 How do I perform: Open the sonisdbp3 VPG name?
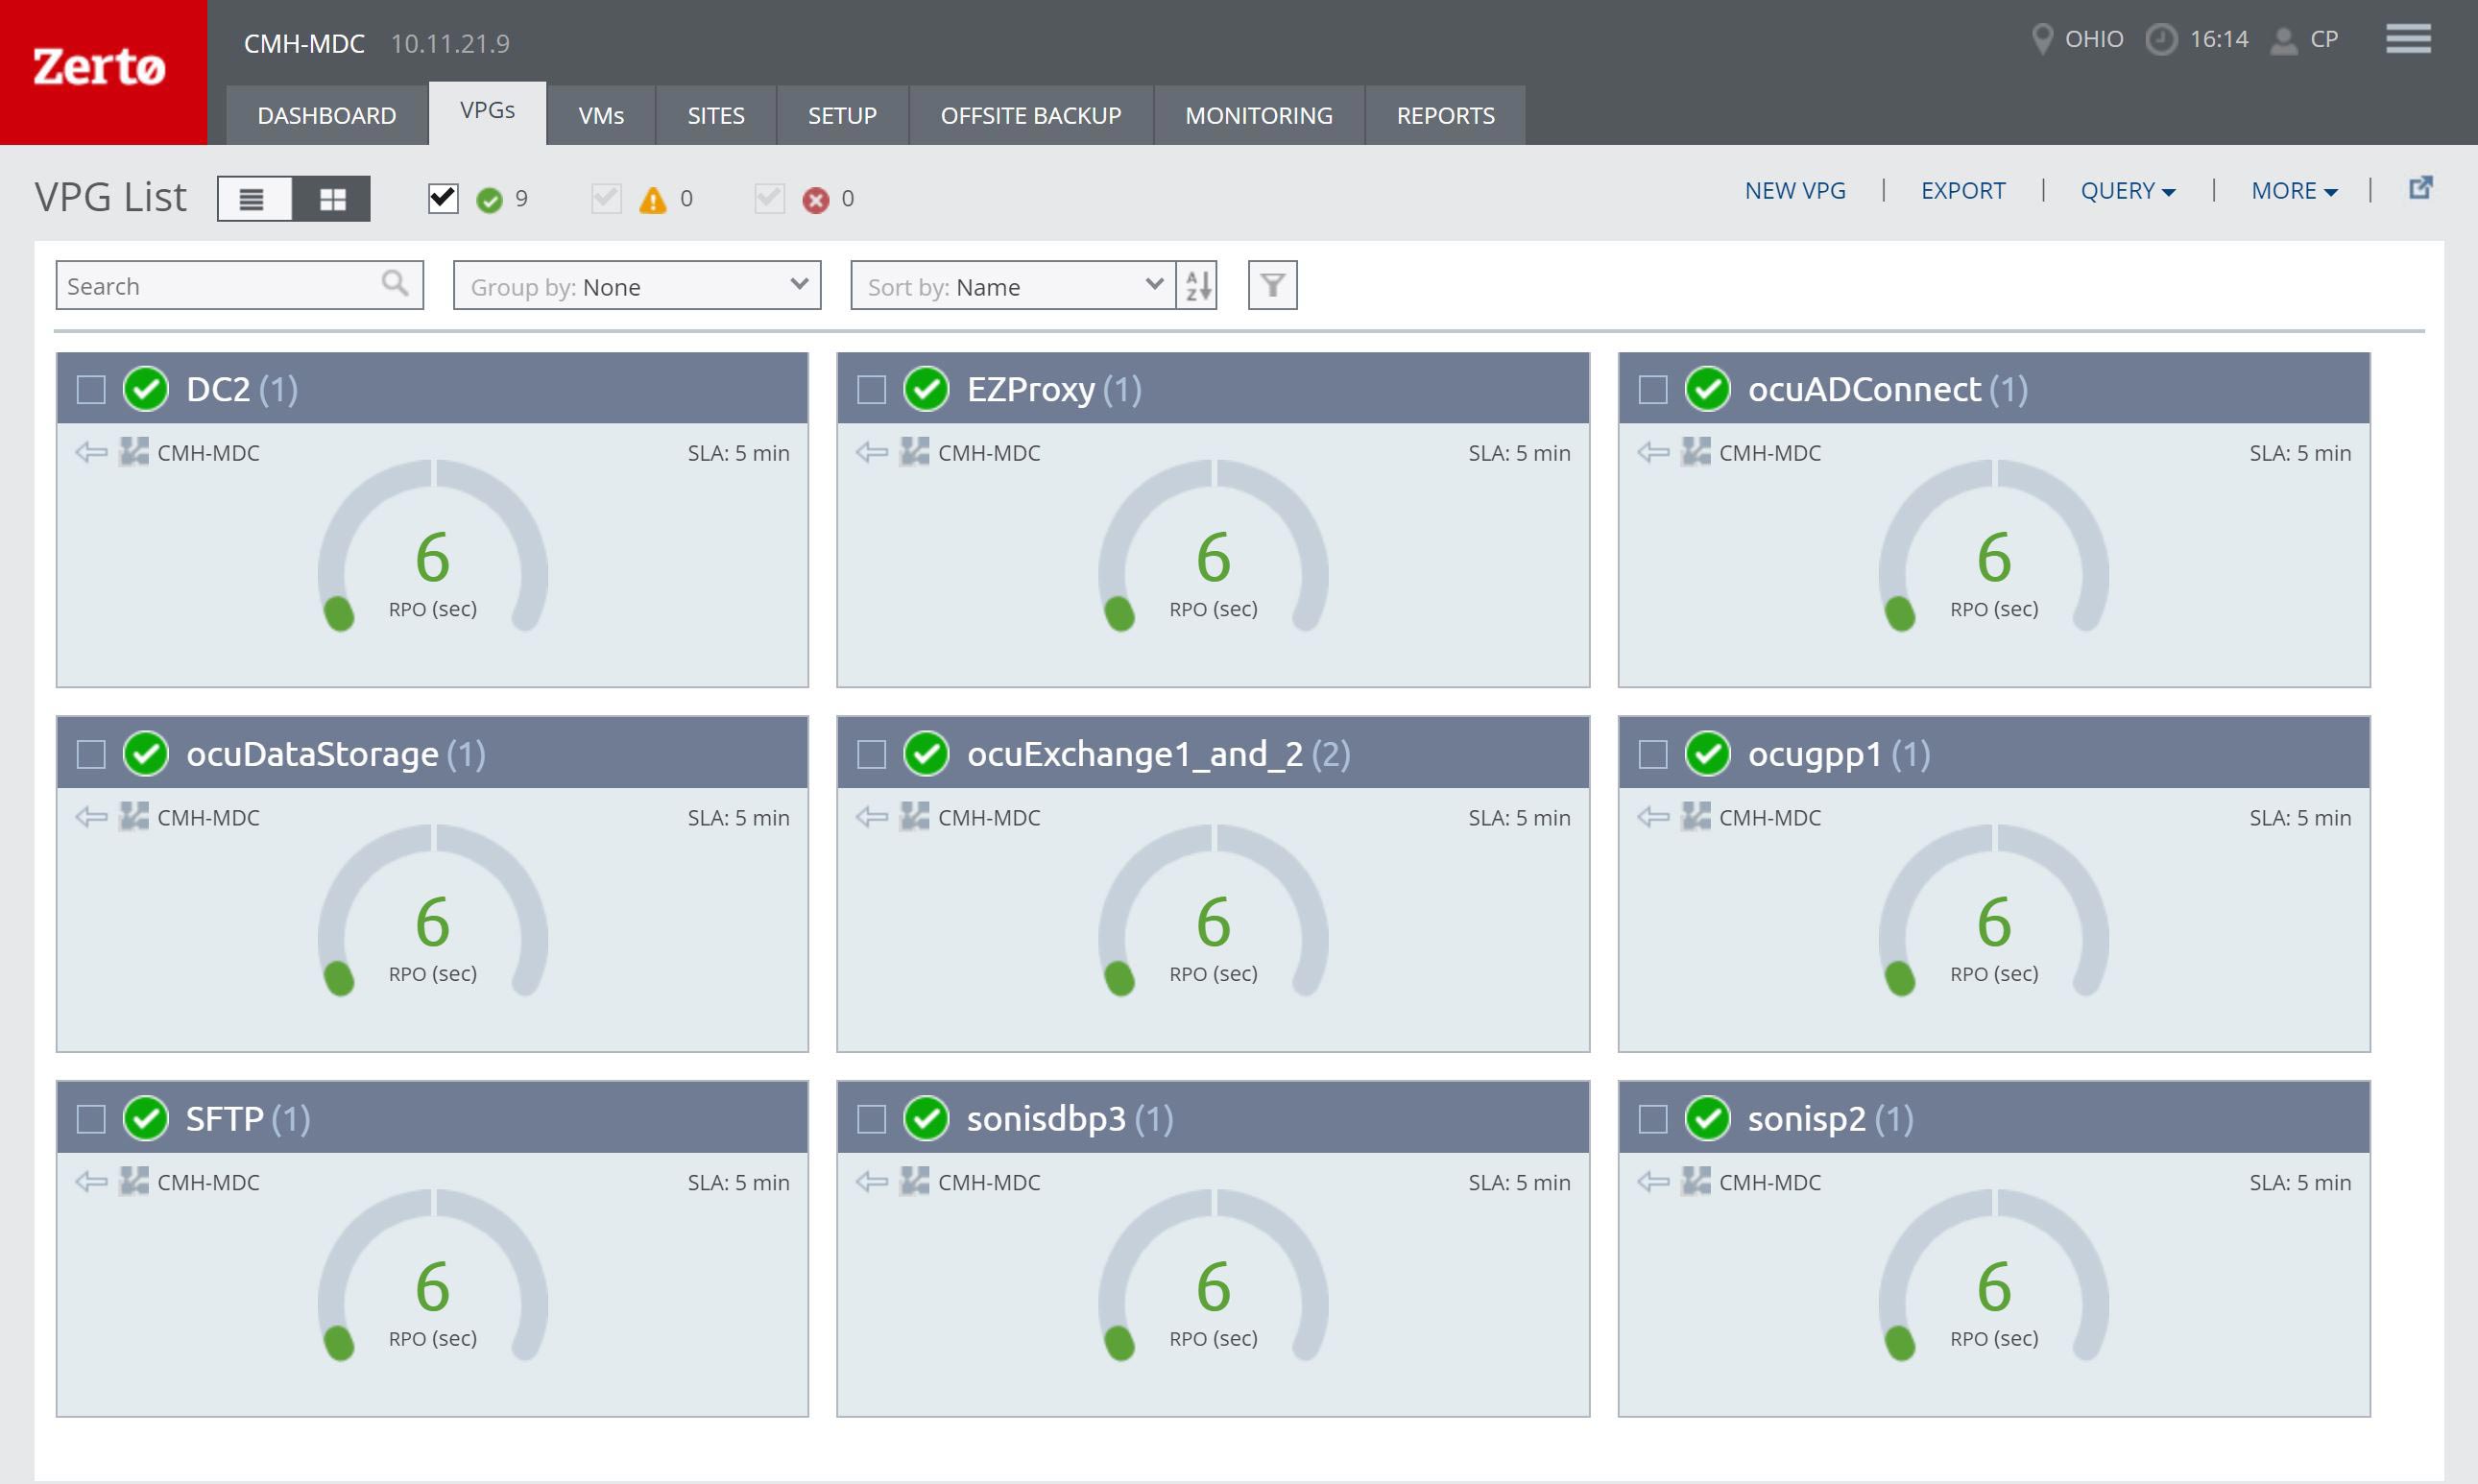(1046, 1119)
